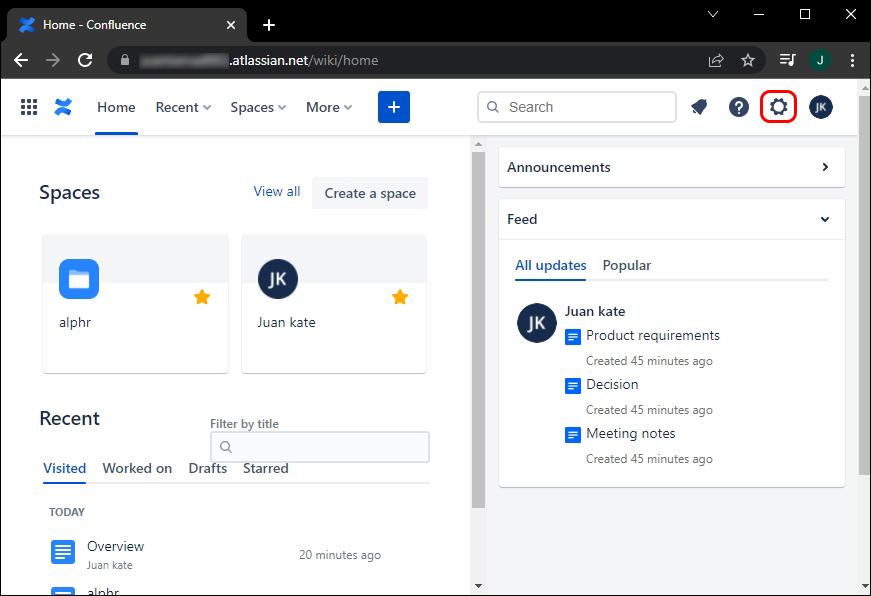Expand the Announcements panel
The width and height of the screenshot is (871, 596).
(825, 167)
